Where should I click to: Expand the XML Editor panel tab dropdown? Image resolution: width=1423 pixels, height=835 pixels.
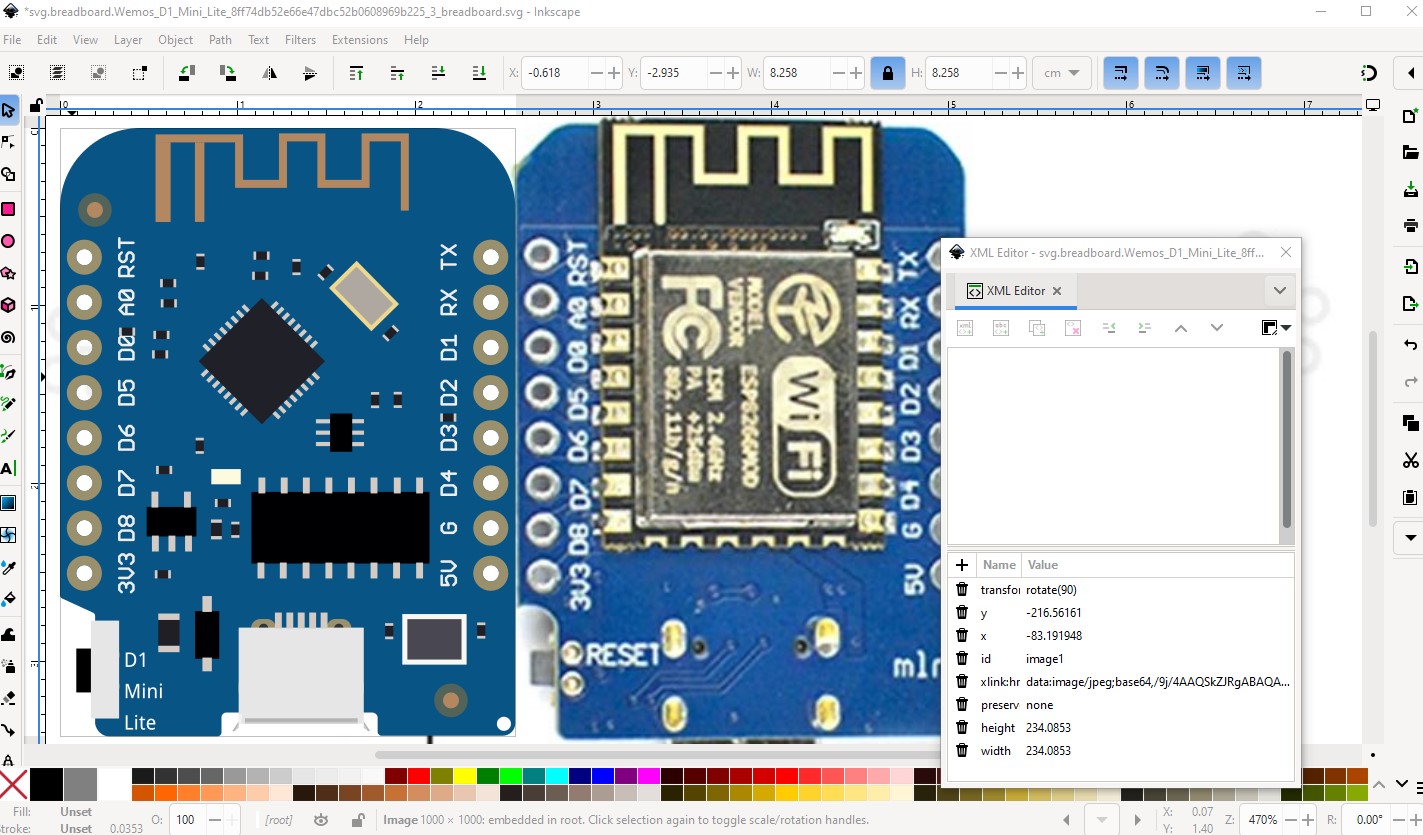(1279, 291)
